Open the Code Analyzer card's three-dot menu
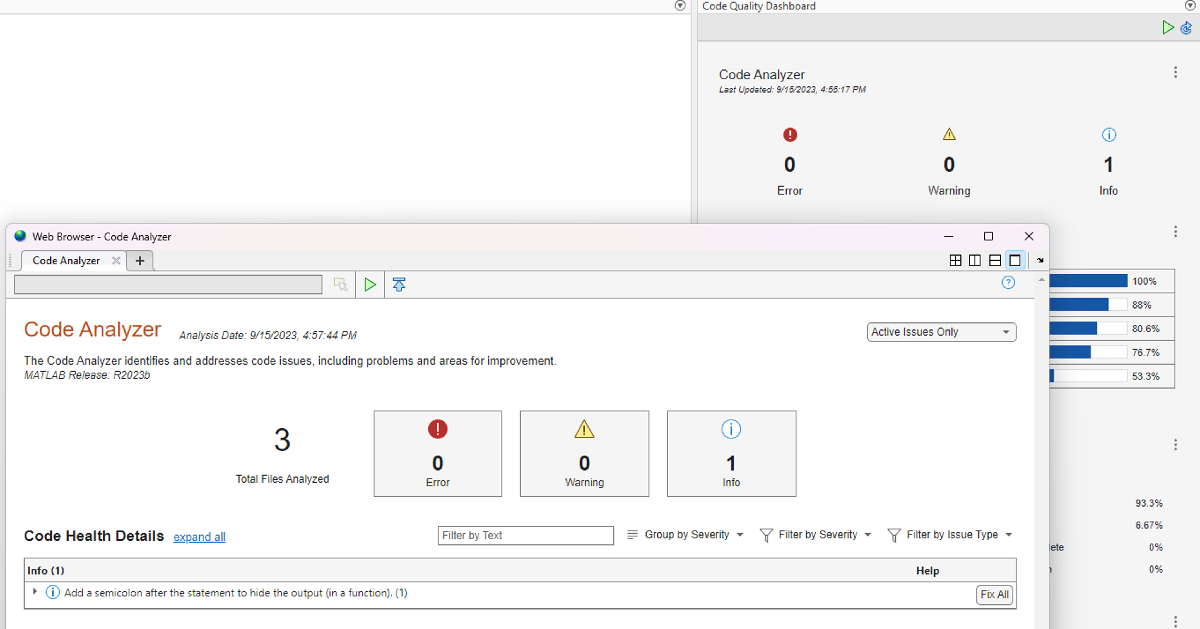Image resolution: width=1200 pixels, height=629 pixels. pyautogui.click(x=1175, y=73)
